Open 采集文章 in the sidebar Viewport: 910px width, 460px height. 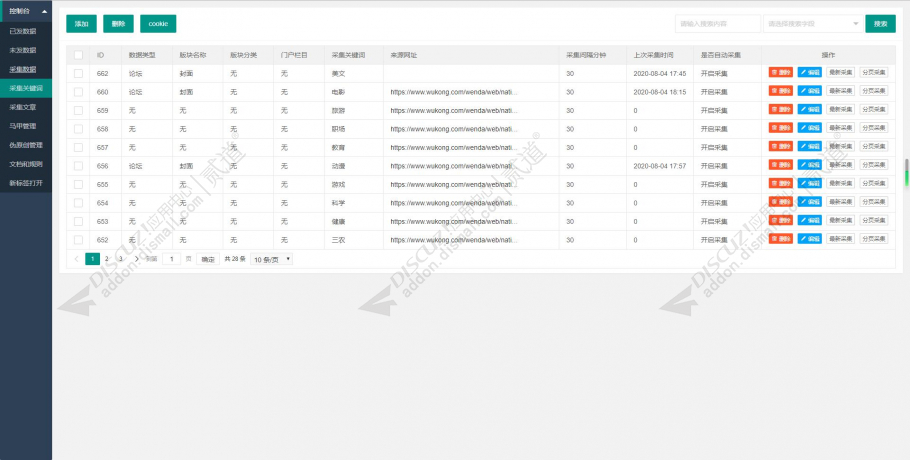coord(26,107)
